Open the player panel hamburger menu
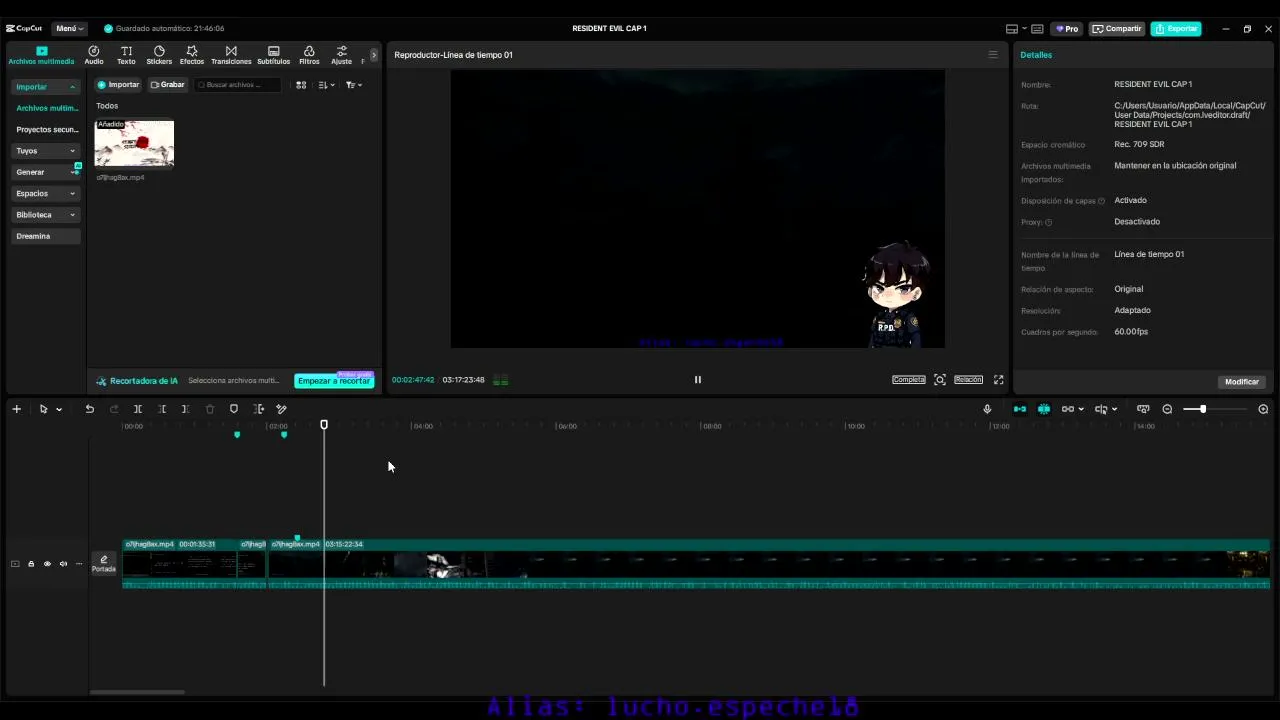Image resolution: width=1280 pixels, height=720 pixels. tap(993, 55)
